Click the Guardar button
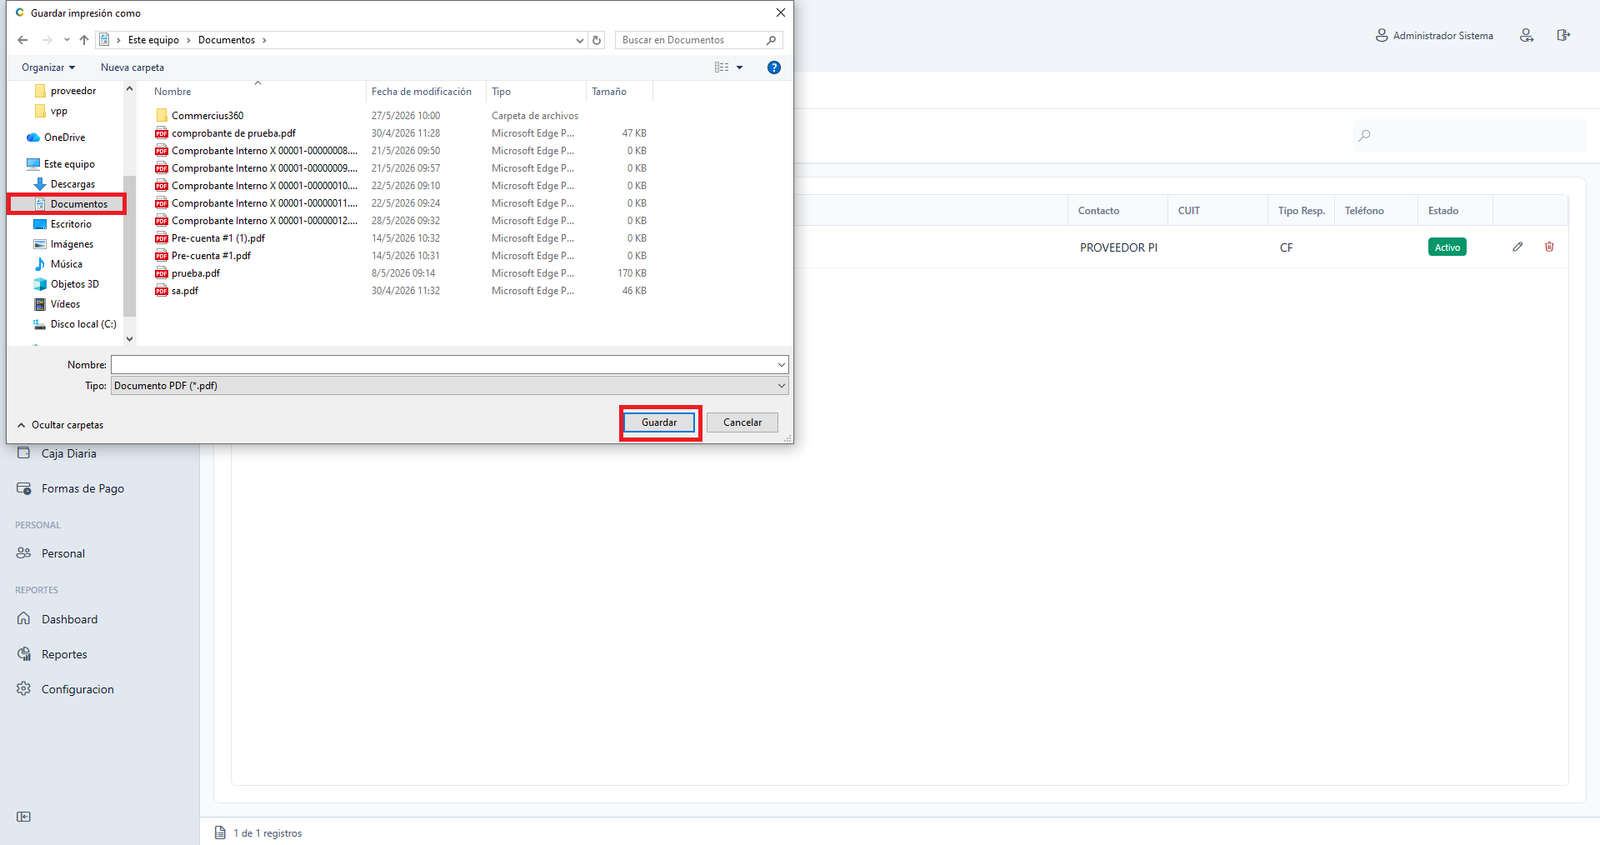The width and height of the screenshot is (1600, 845). coord(659,422)
